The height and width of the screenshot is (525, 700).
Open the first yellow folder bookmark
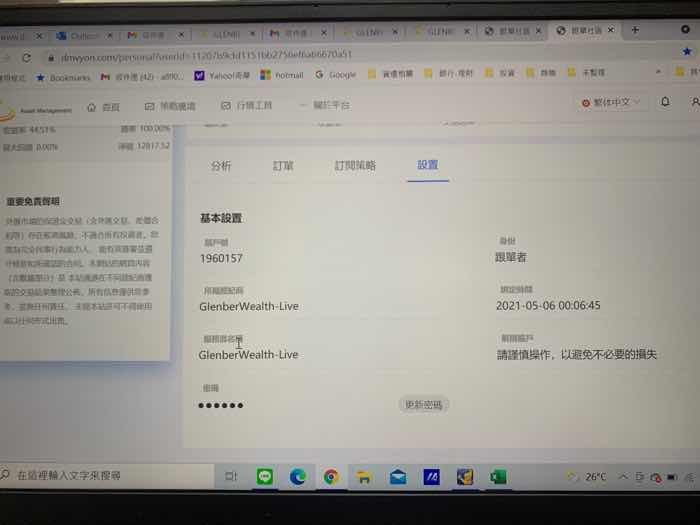(390, 74)
